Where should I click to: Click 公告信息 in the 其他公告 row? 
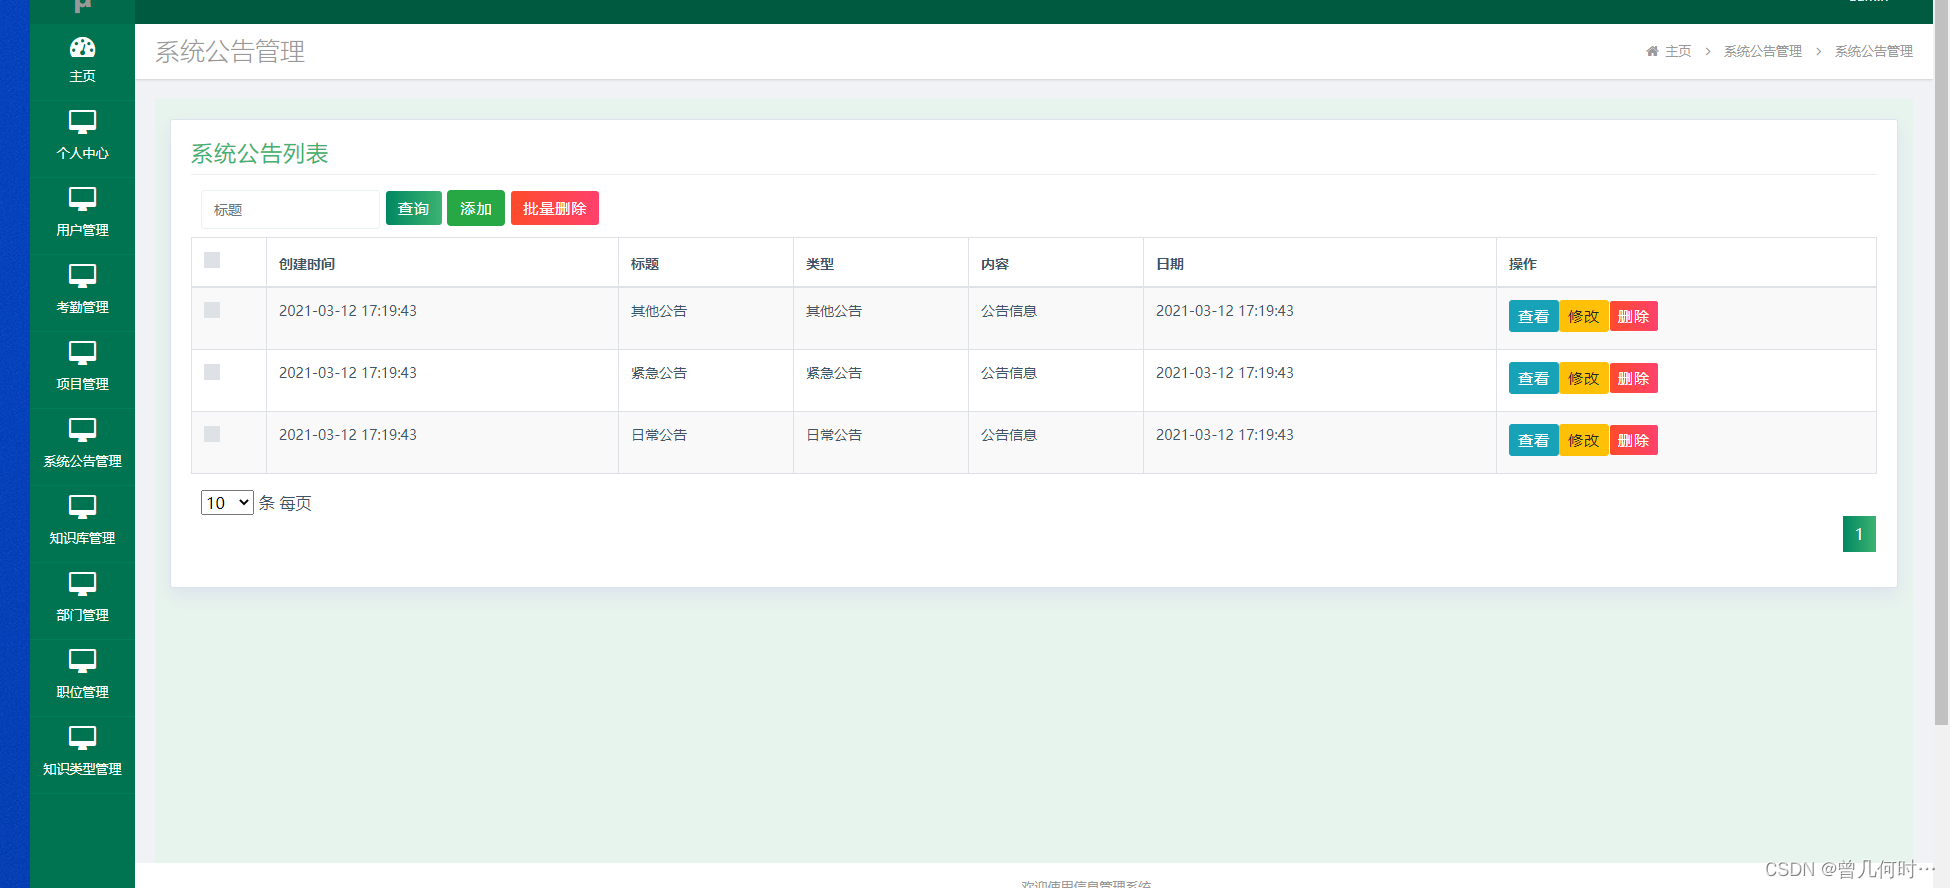1009,311
